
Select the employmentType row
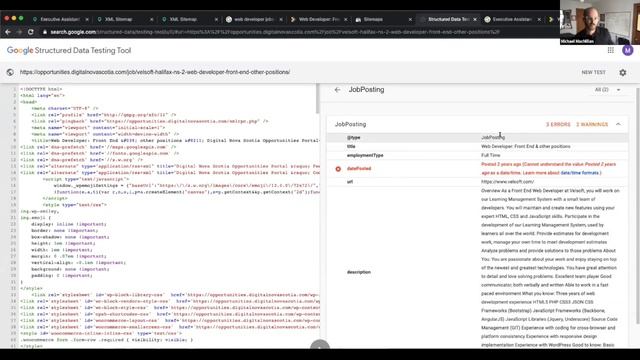(478, 156)
